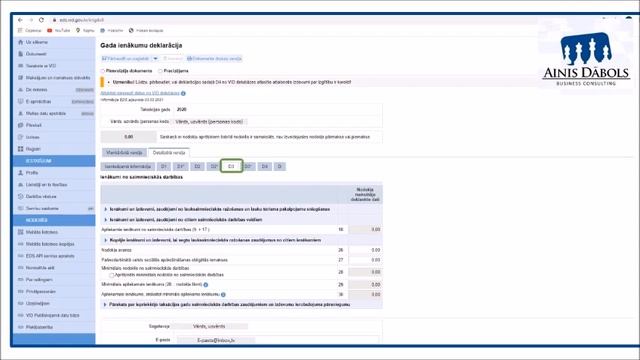Open the D1 section tab
This screenshot has height=360, width=640.
coord(163,167)
